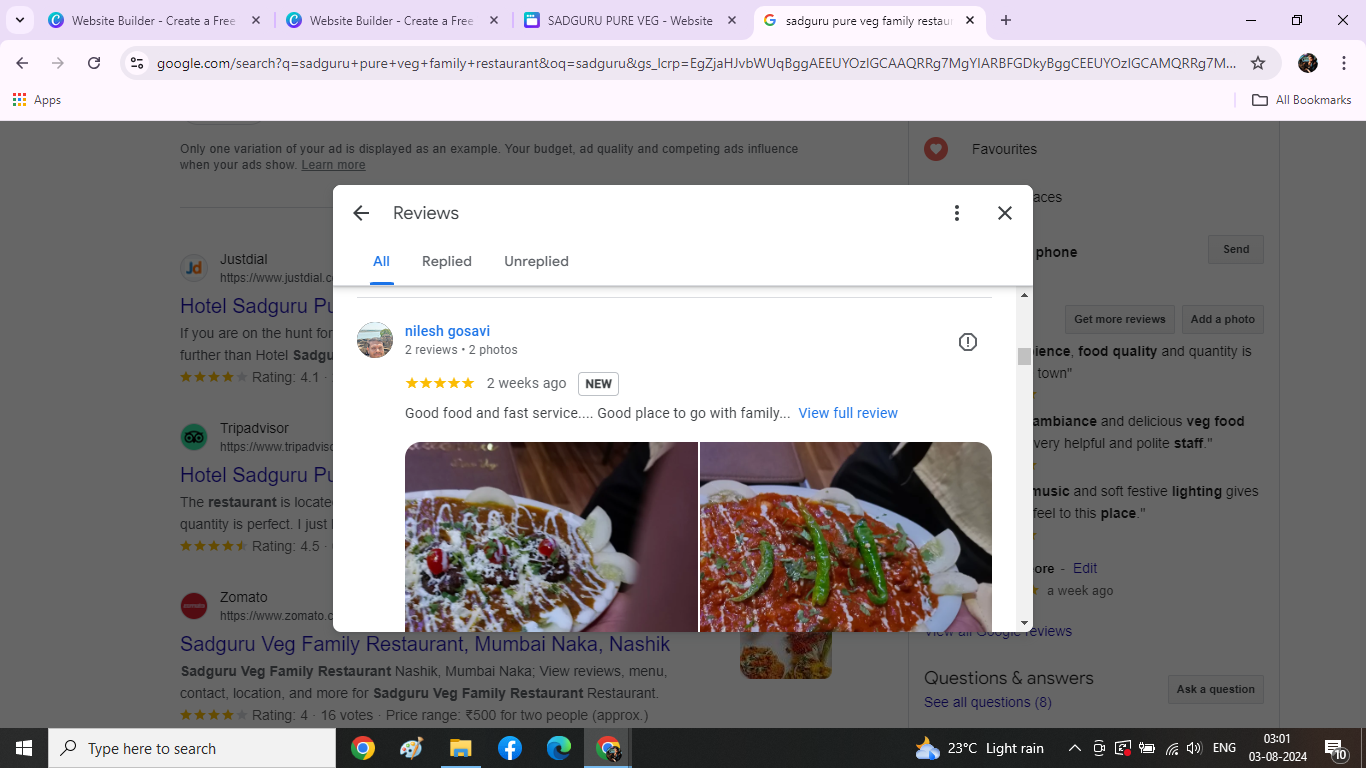Go back using the Reviews dialog arrow
The height and width of the screenshot is (768, 1366).
tap(361, 213)
